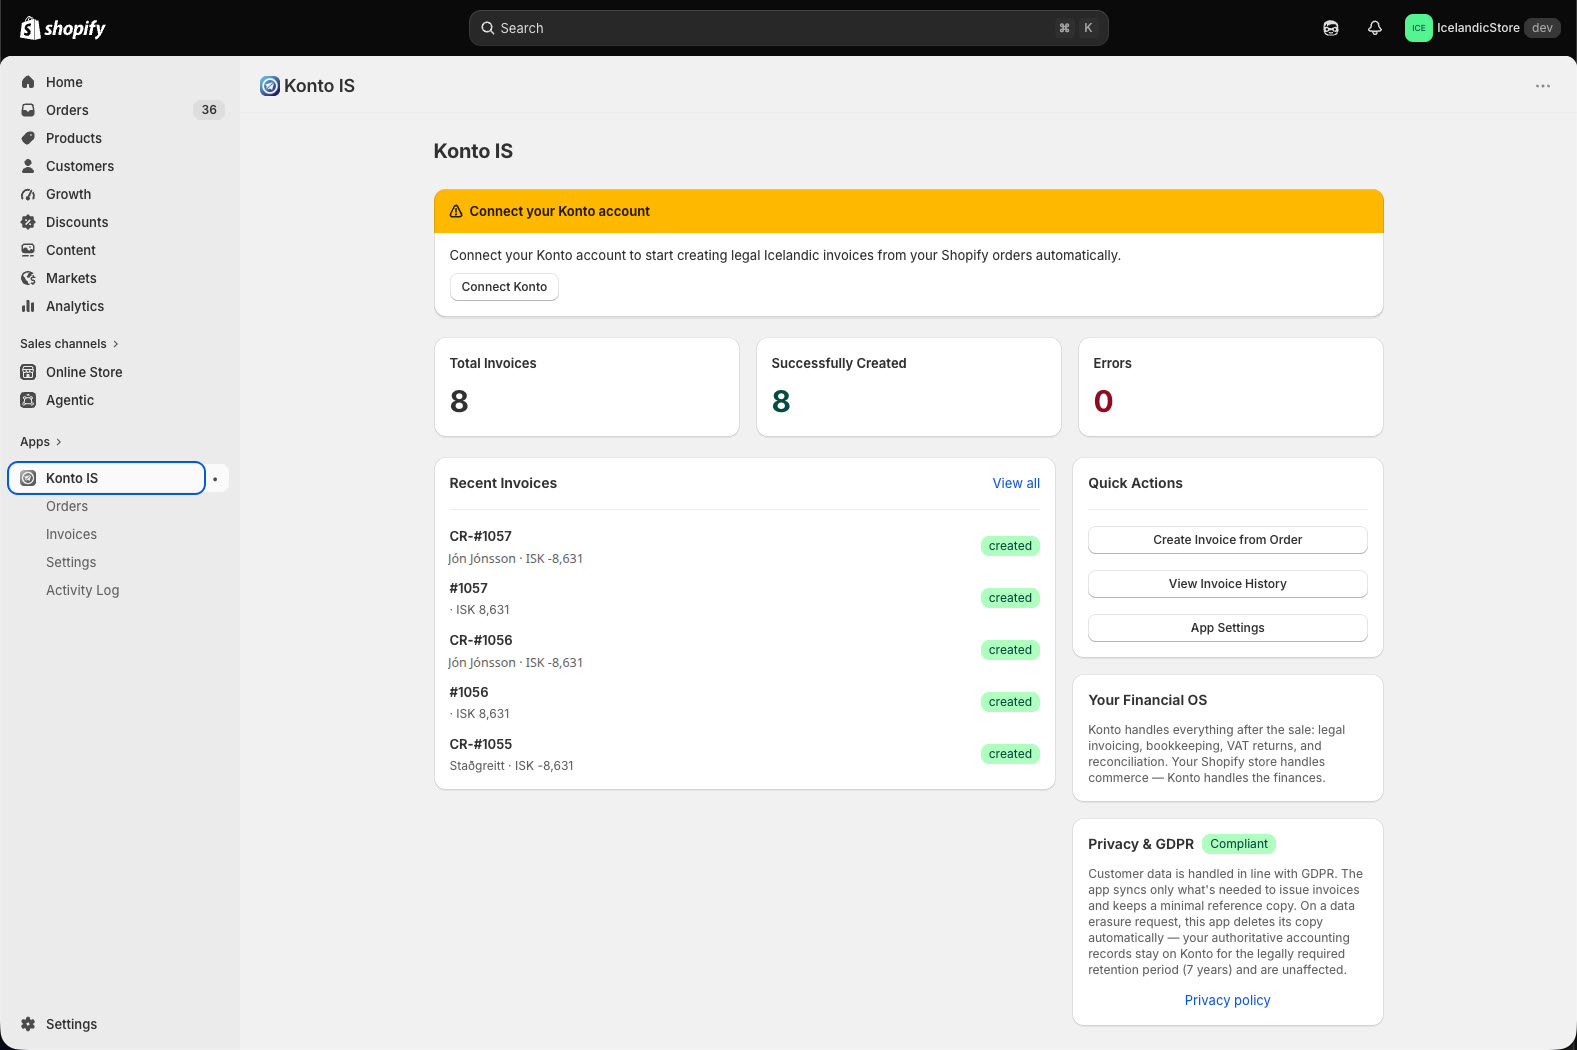Click the Discounts badge icon
Image resolution: width=1577 pixels, height=1050 pixels.
click(28, 222)
